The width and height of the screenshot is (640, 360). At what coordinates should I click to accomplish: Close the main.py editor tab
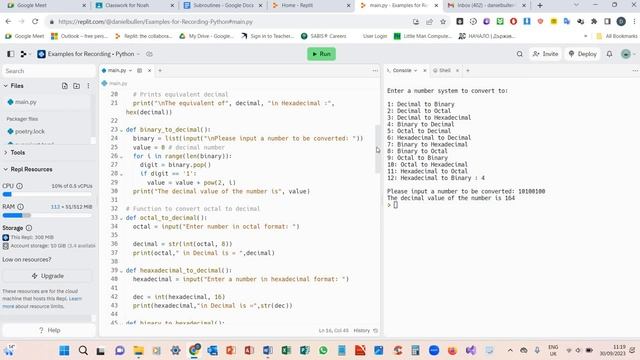tap(149, 71)
